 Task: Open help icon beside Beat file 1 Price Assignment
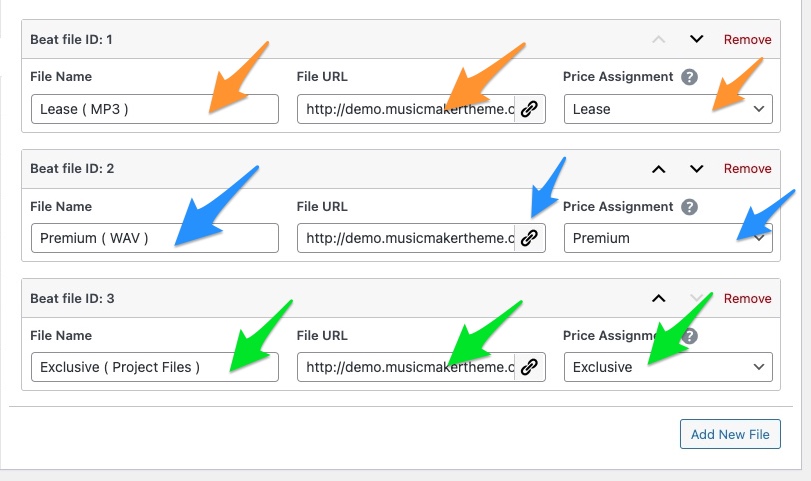(x=689, y=77)
